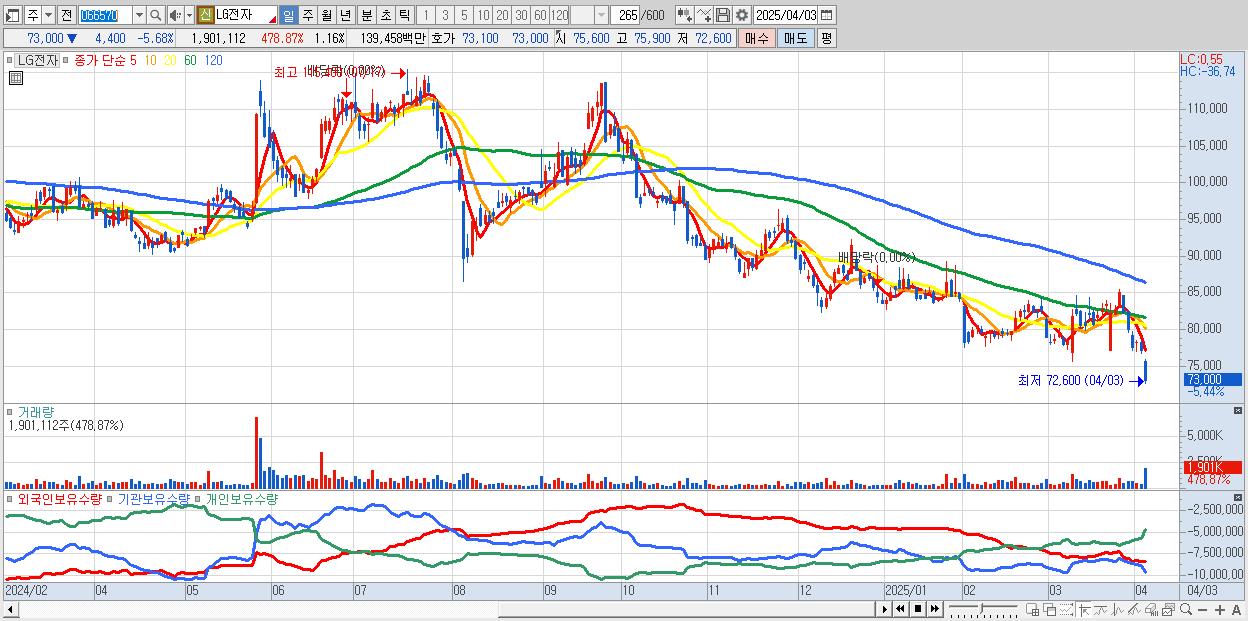The image size is (1248, 621).
Task: Switch to 틱 tick period
Action: 404,15
